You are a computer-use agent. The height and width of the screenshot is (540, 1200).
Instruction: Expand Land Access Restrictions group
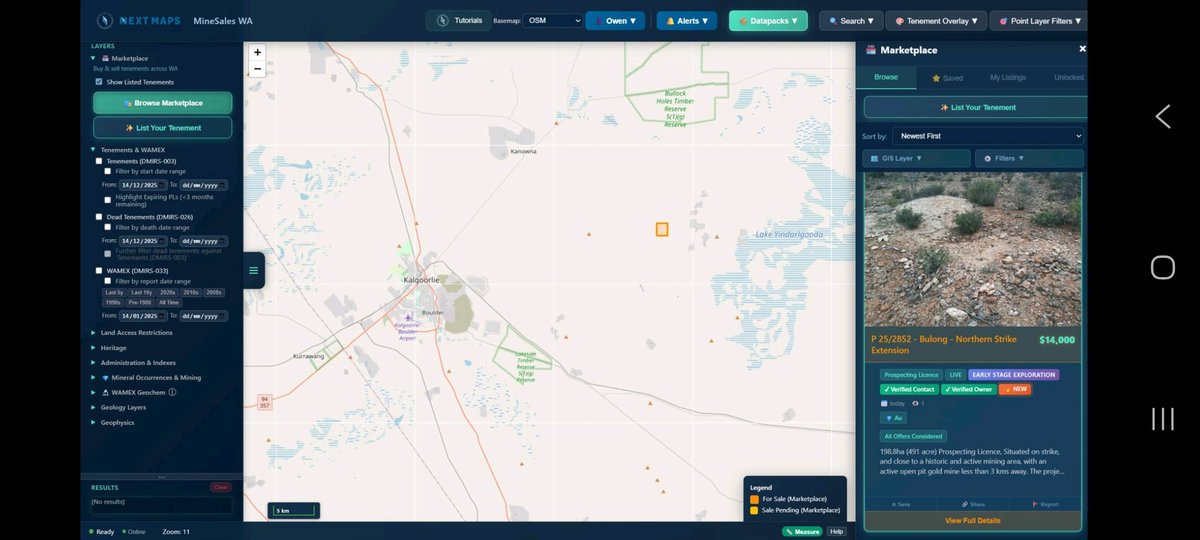point(136,333)
